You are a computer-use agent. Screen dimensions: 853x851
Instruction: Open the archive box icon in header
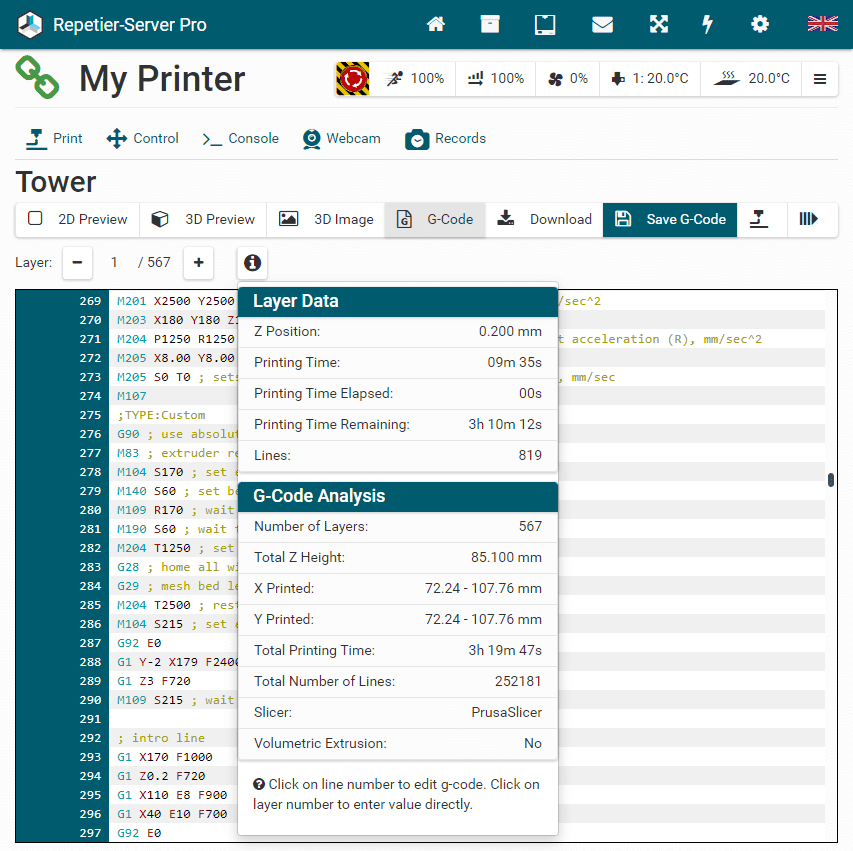[489, 25]
